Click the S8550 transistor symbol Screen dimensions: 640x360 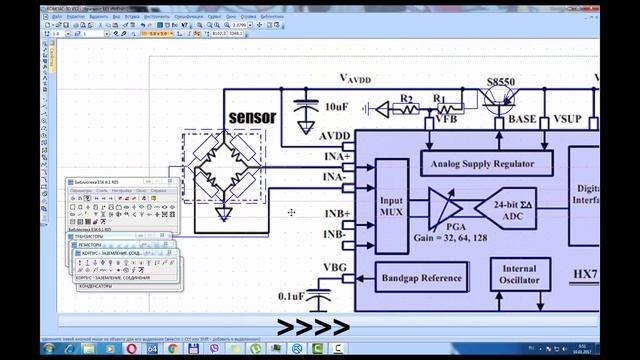click(499, 100)
